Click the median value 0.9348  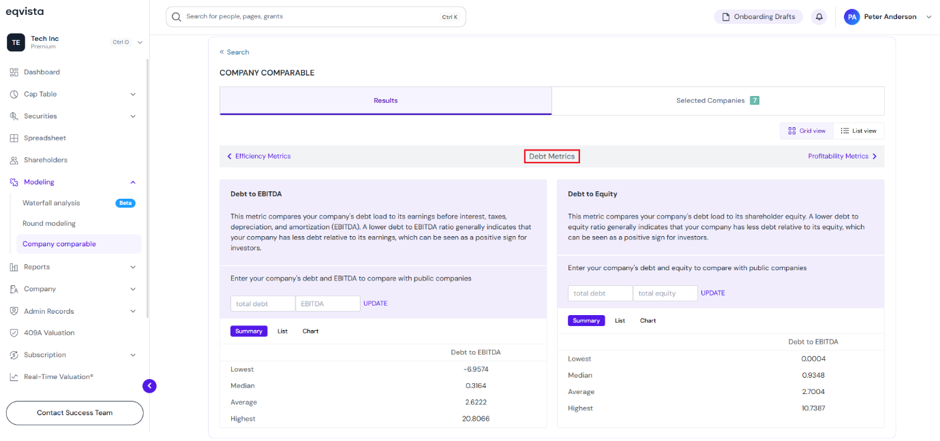pyautogui.click(x=813, y=375)
